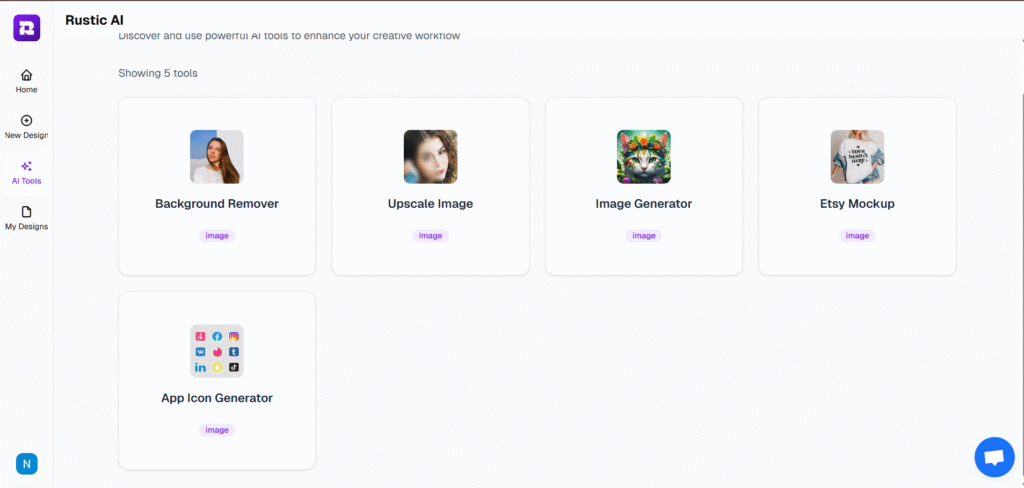Open the Background Remover tool title
The image size is (1024, 488).
pyautogui.click(x=217, y=204)
